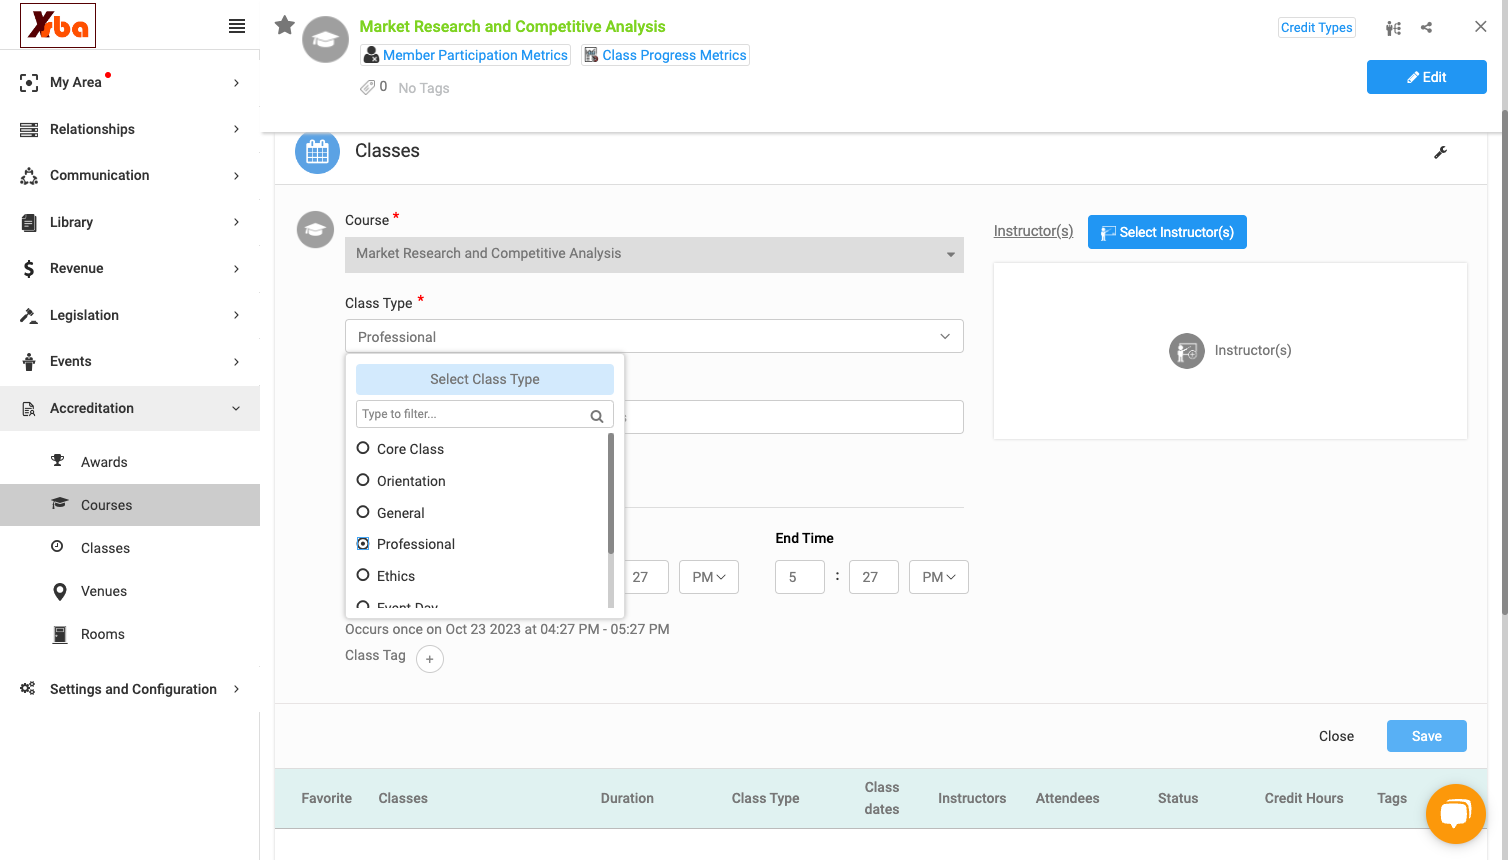Click the search icon in class type filter
Viewport: 1508px width, 860px height.
point(597,416)
